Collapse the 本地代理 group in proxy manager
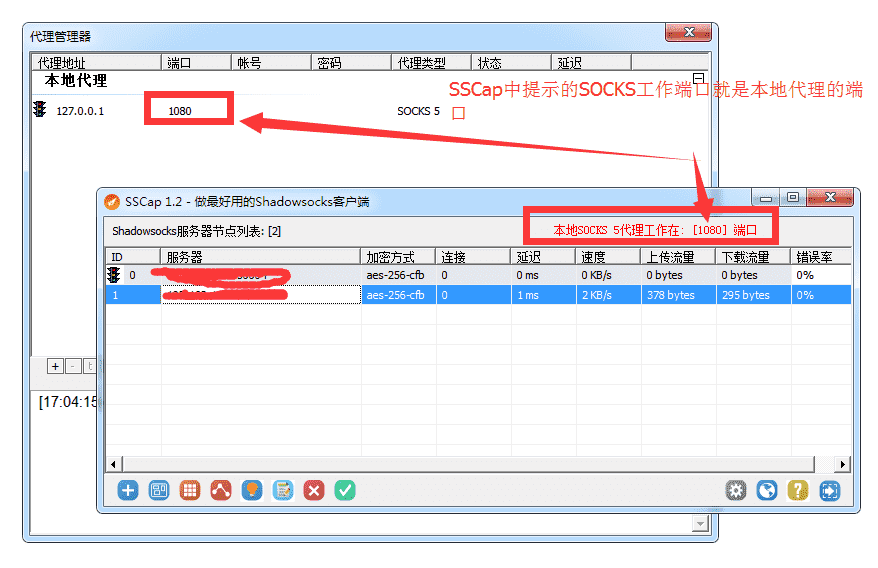This screenshot has height=568, width=878. [699, 78]
